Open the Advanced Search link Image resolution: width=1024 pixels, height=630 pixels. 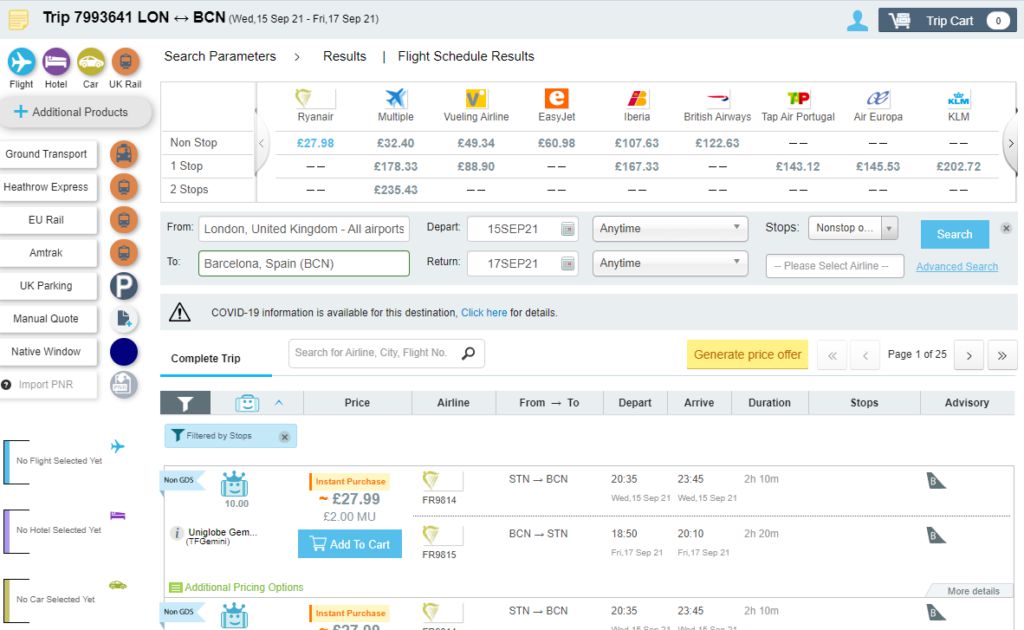[x=957, y=267]
